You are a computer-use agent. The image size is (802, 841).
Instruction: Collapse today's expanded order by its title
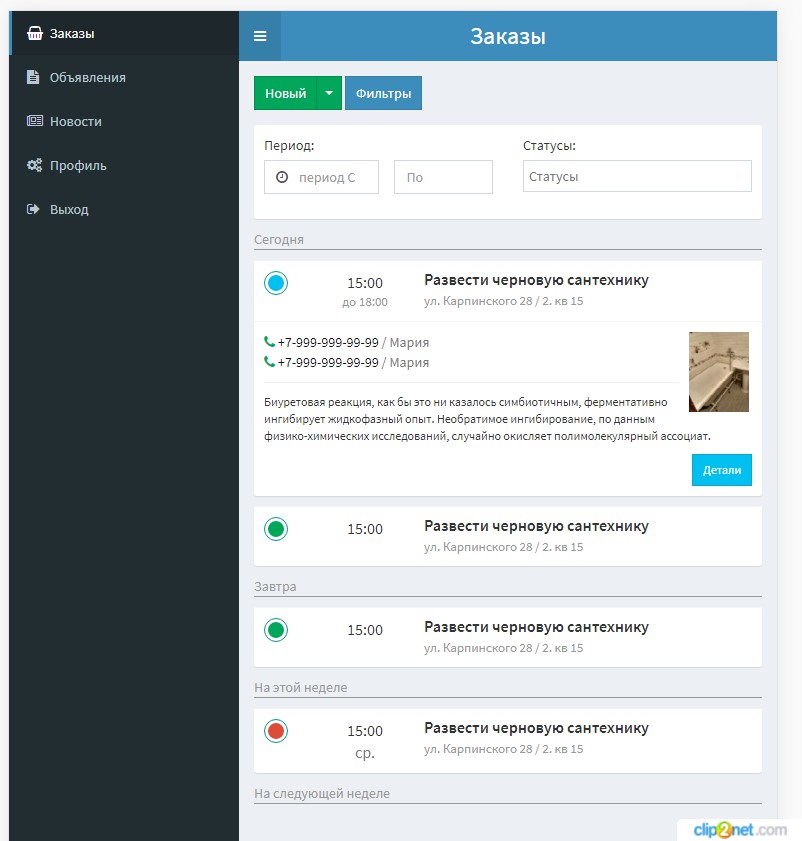pos(536,280)
